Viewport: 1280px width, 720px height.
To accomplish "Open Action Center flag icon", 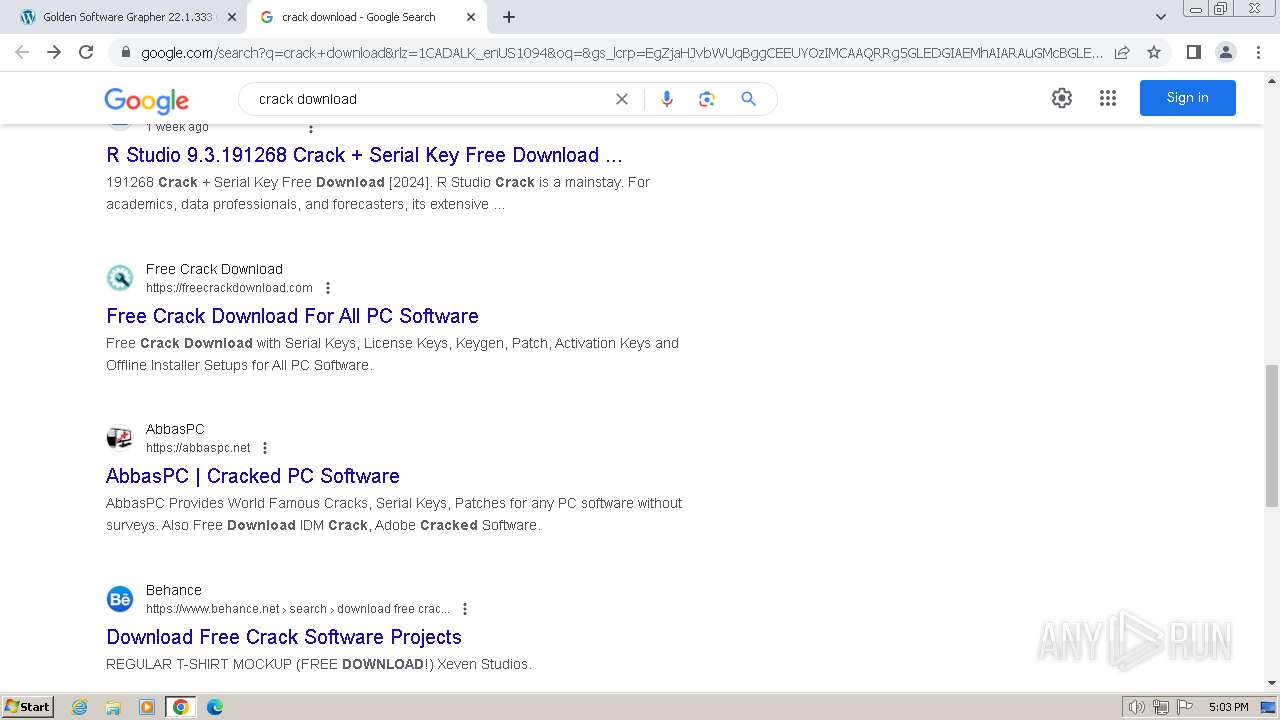I will pos(1183,707).
